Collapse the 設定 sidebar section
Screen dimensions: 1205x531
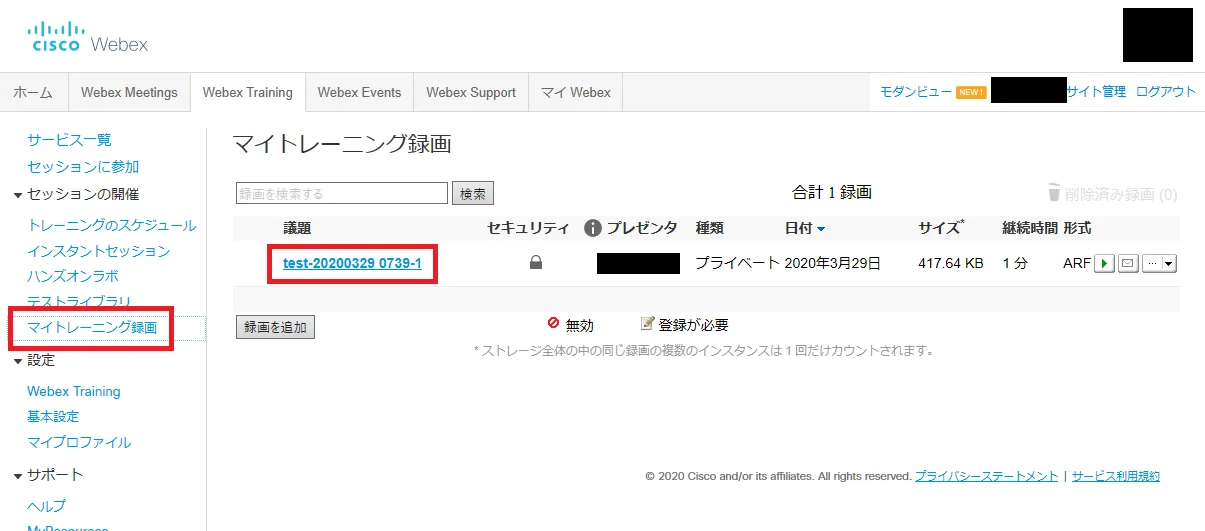click(x=18, y=361)
